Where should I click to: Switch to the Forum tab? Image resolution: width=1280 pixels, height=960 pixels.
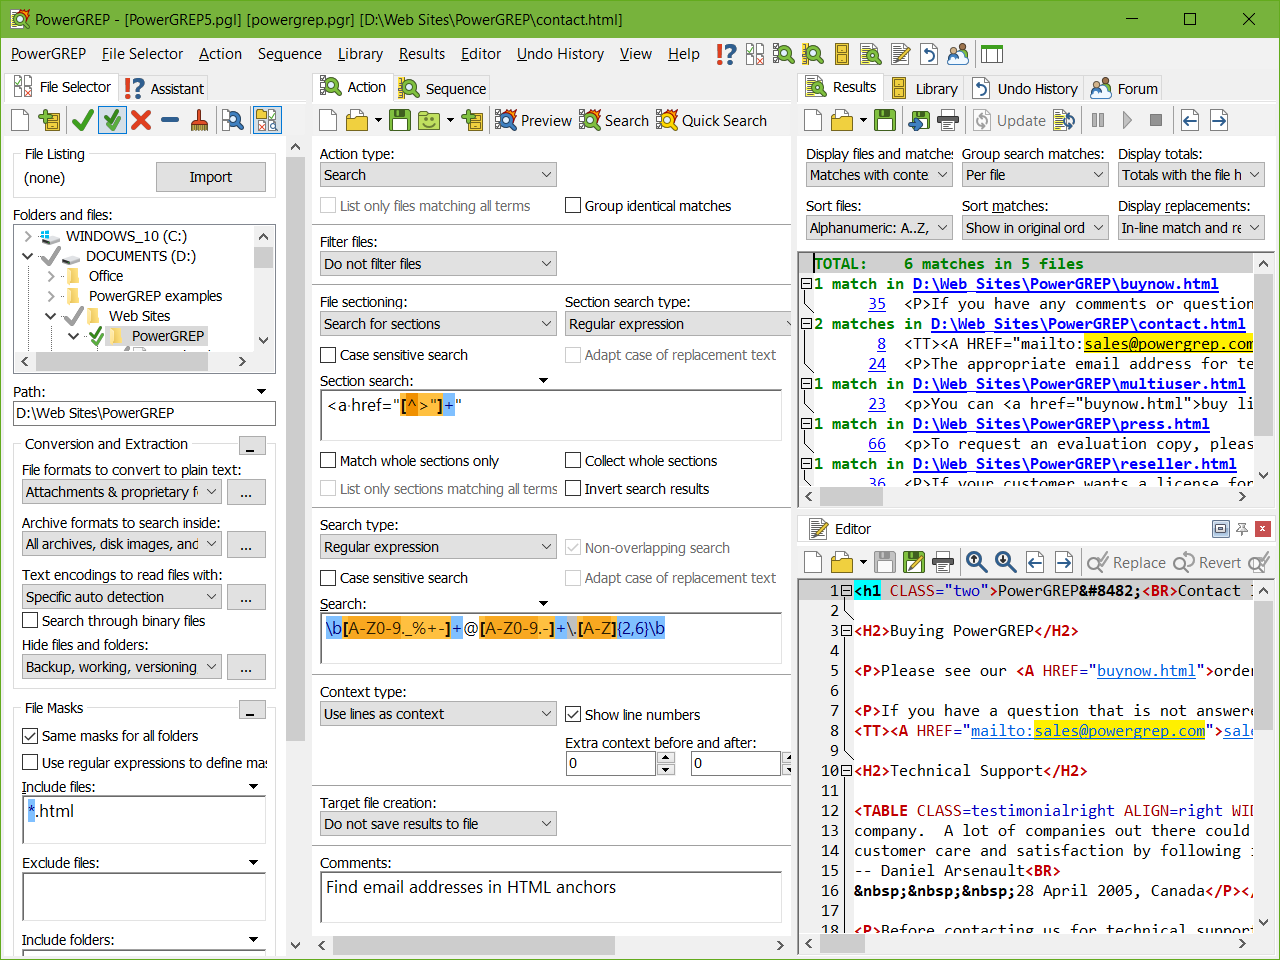point(1124,88)
